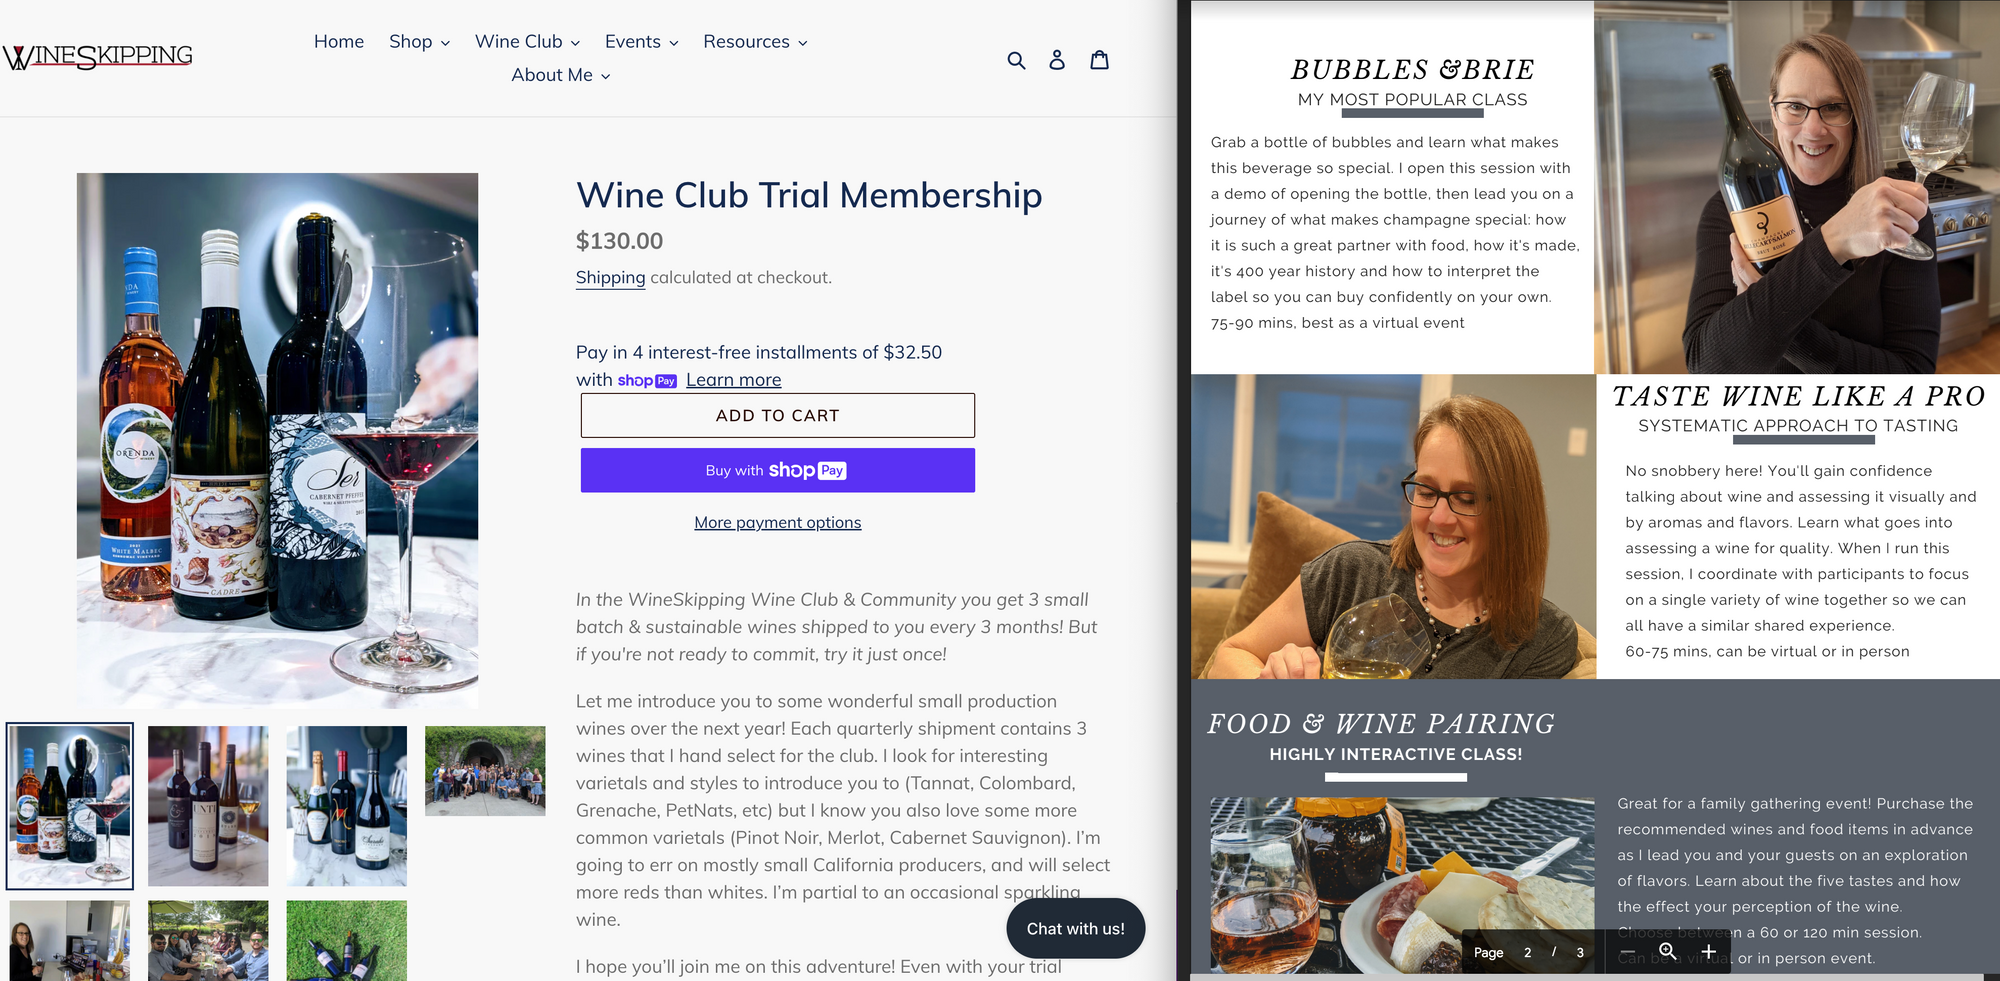The width and height of the screenshot is (2000, 981).
Task: Follow the Shipping policy link
Action: 610,278
